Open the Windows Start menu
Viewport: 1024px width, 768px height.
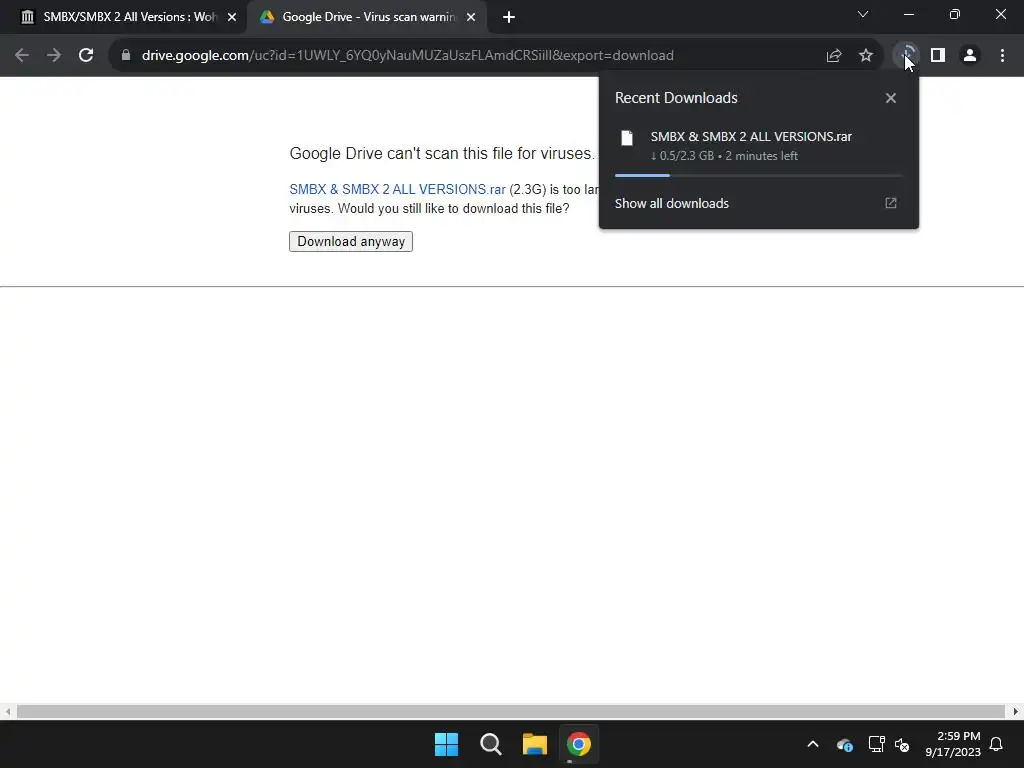point(447,744)
